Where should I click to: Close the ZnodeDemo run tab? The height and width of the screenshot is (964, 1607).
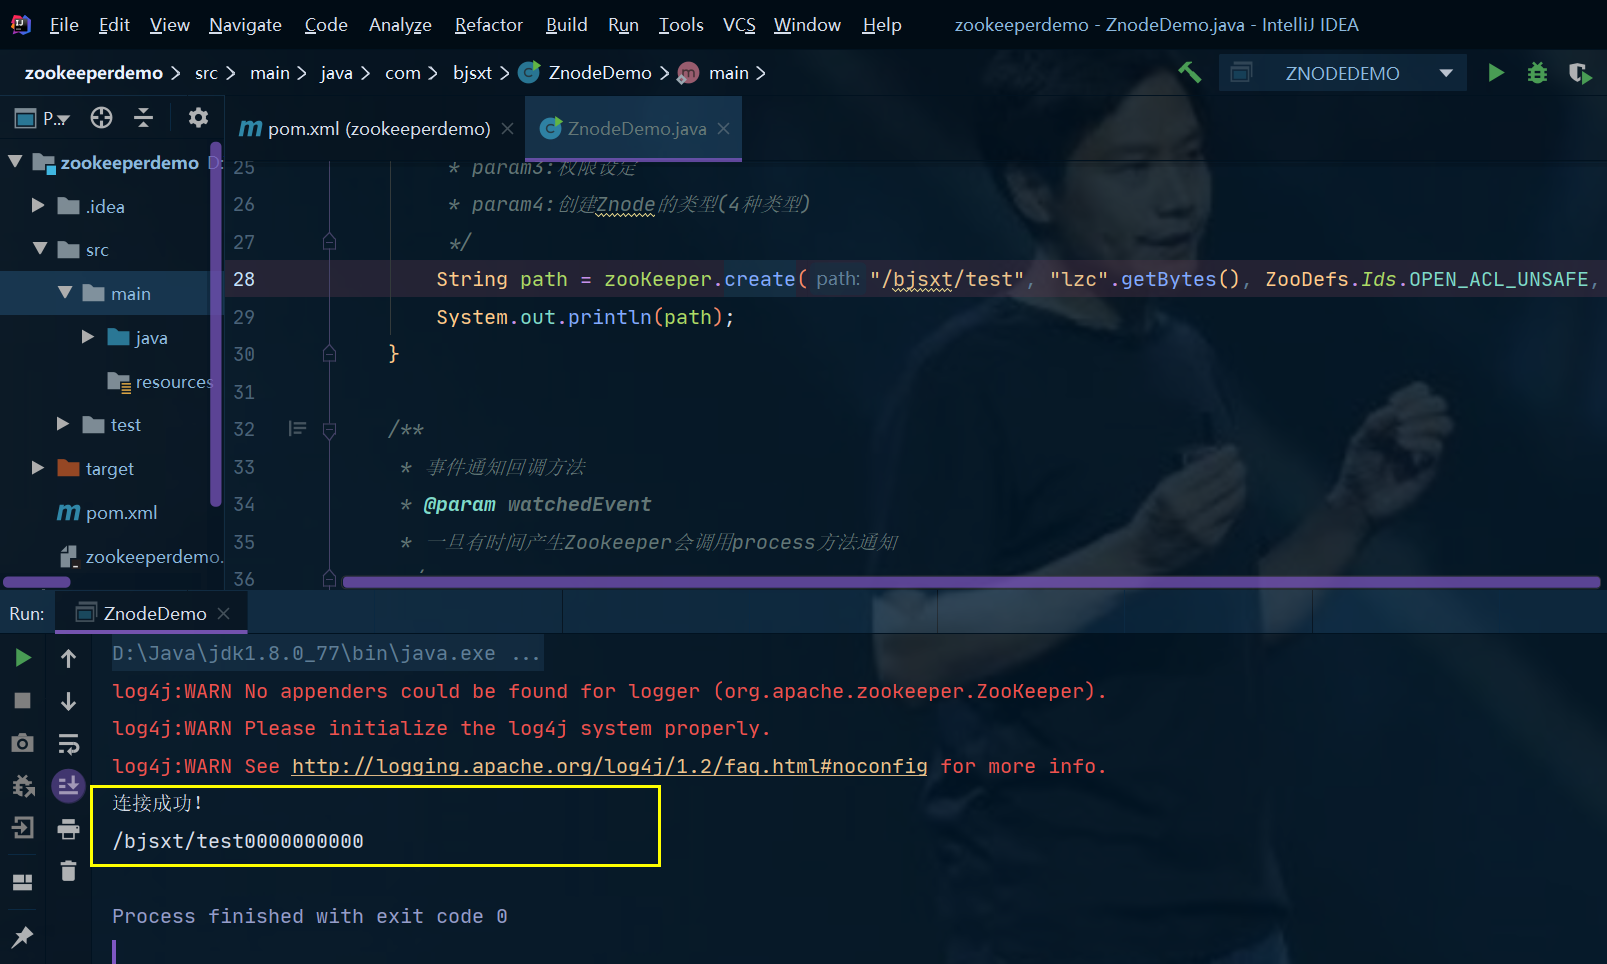[224, 613]
